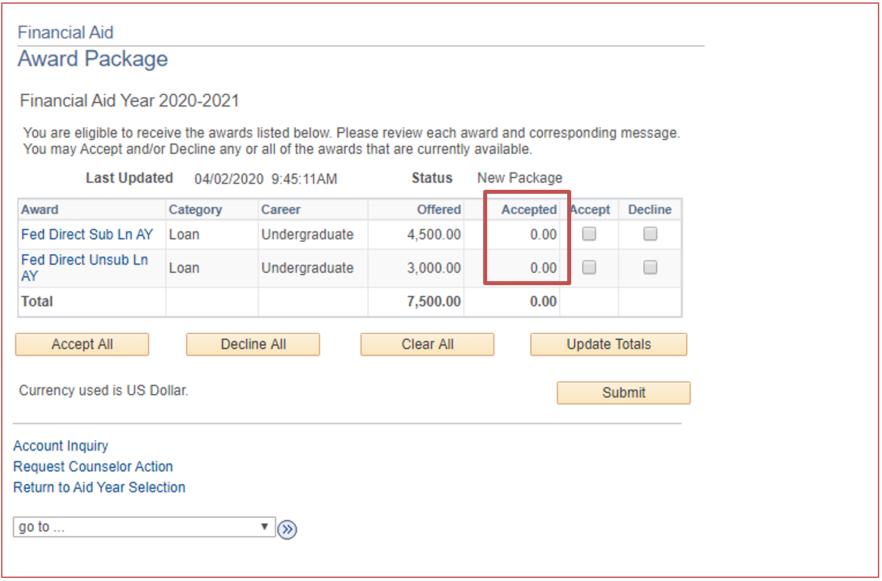Click the Decline All button
This screenshot has width=882, height=581.
(x=254, y=344)
